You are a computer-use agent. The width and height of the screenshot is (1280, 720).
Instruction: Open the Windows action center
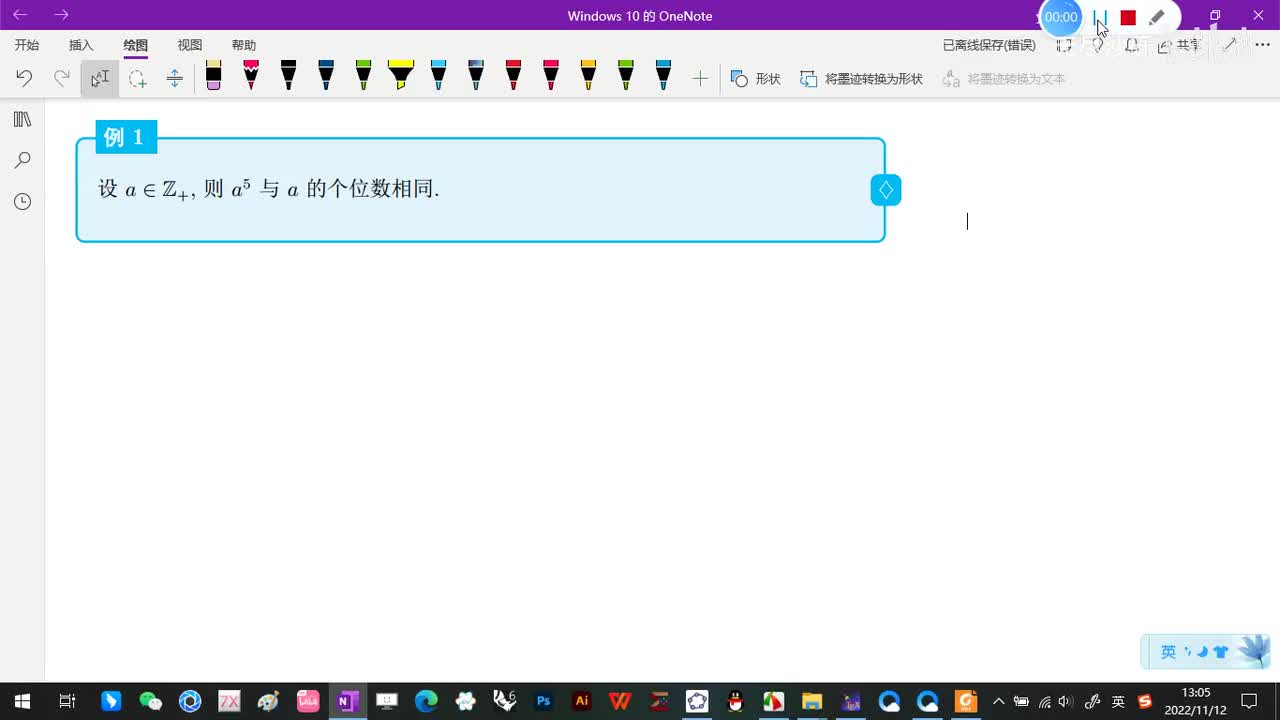(1249, 701)
